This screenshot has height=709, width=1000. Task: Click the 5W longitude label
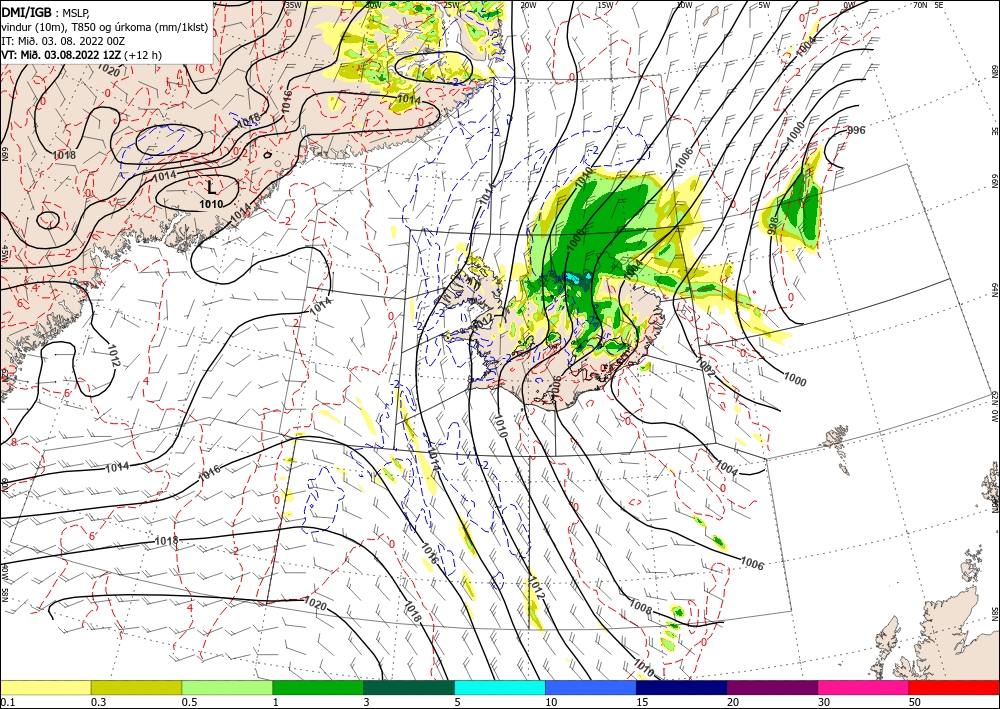(765, 5)
